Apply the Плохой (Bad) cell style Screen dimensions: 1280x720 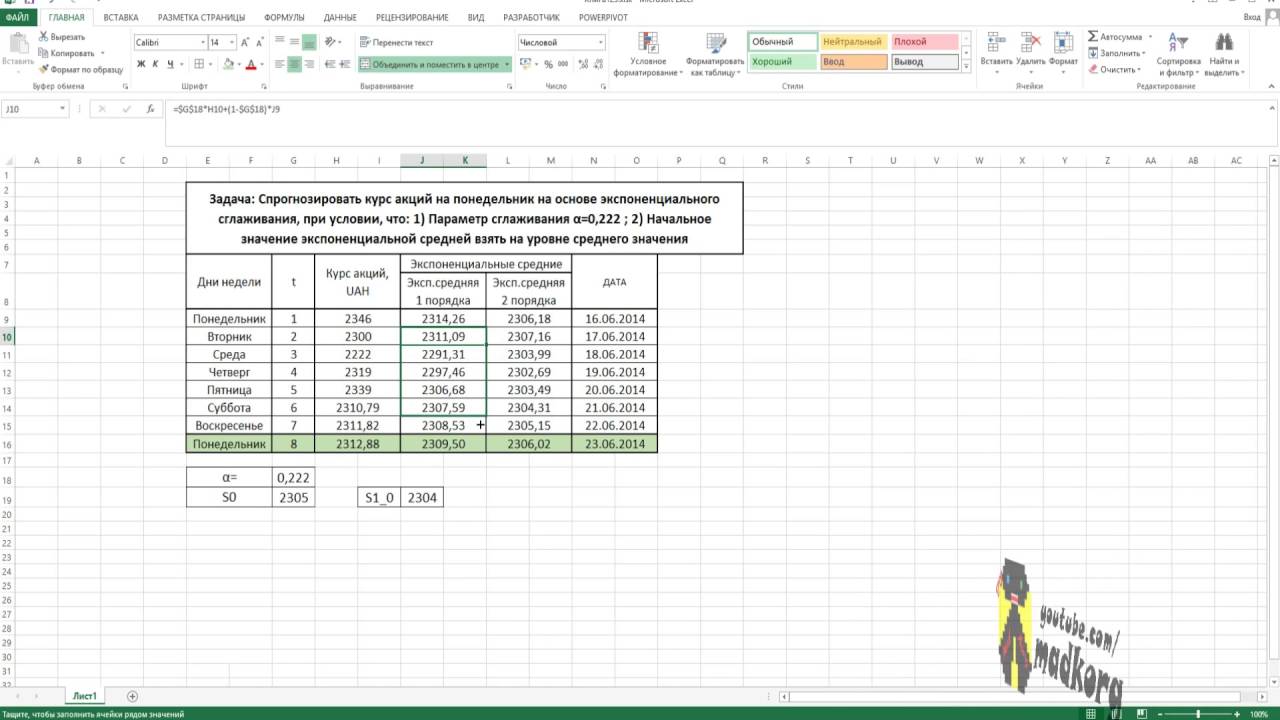click(x=924, y=42)
